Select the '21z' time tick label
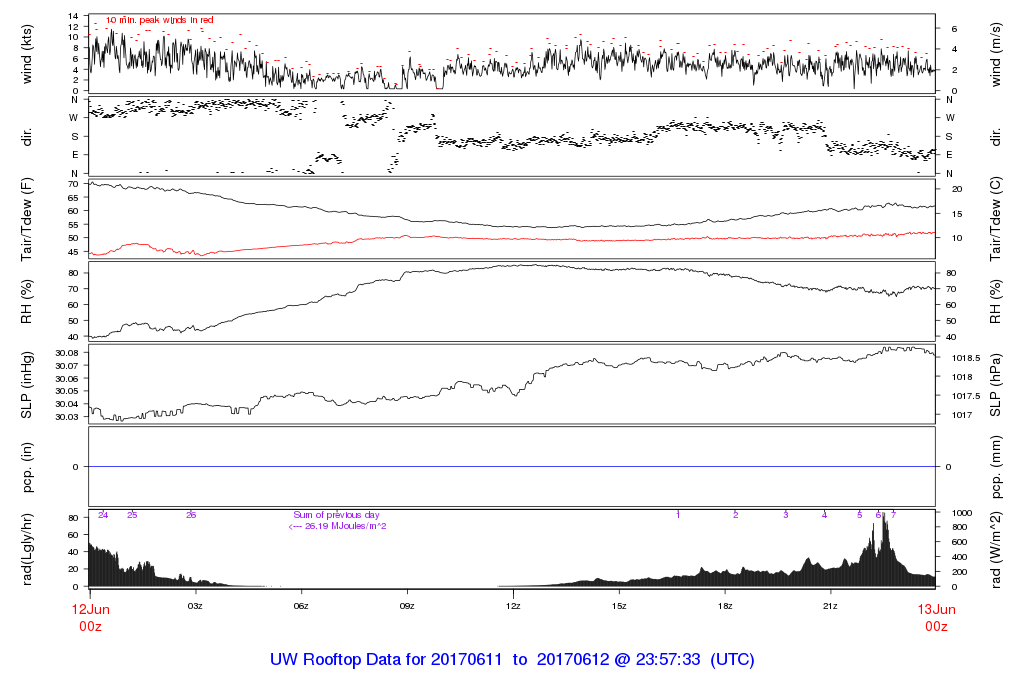 coord(830,606)
